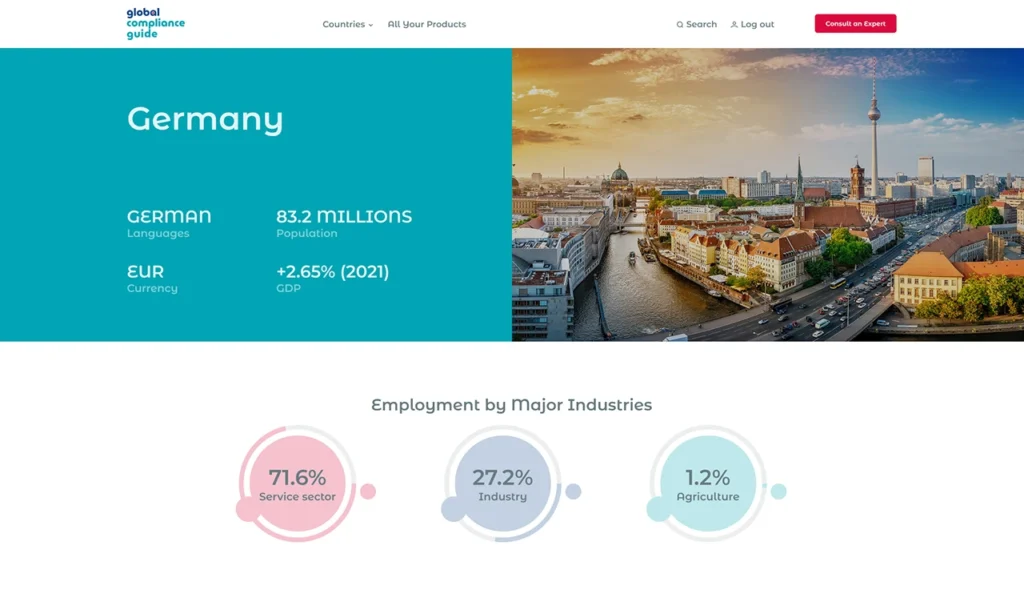The height and width of the screenshot is (610, 1024).
Task: Open the Countries menu
Action: pos(347,24)
